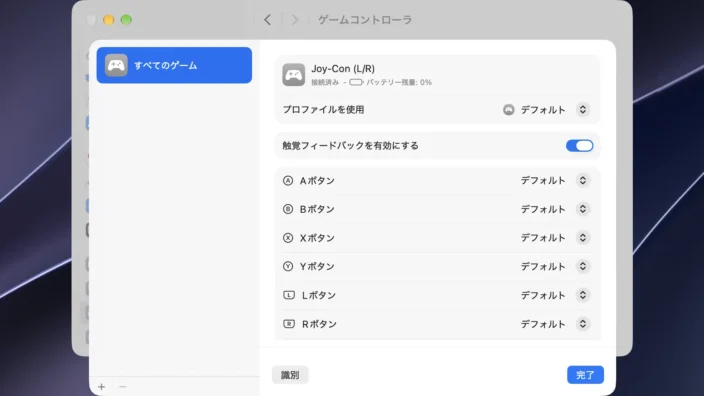Click the Joy-Con (L/R) controller icon

point(294,75)
